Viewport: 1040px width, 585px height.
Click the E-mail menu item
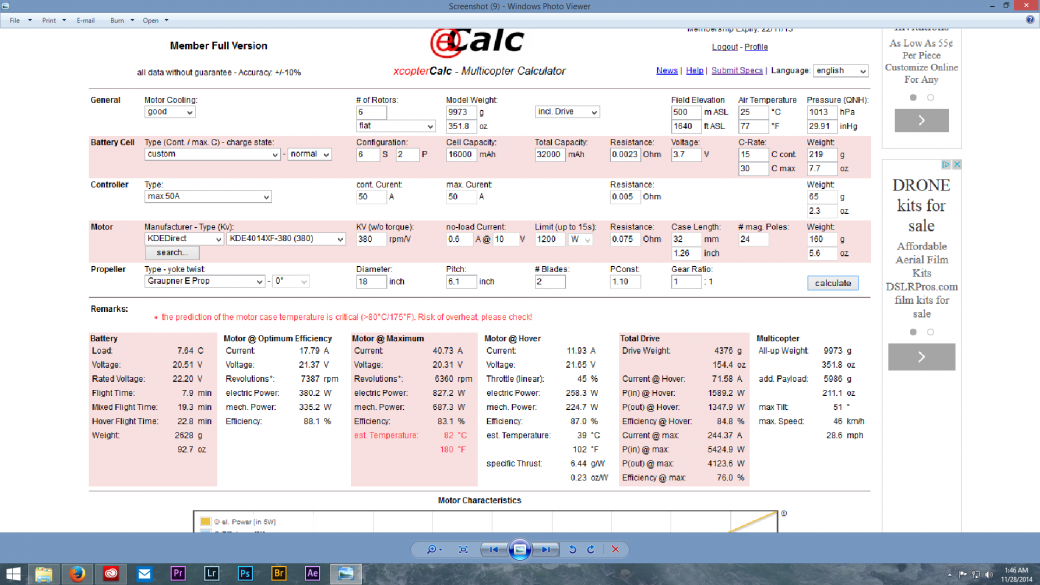click(86, 21)
